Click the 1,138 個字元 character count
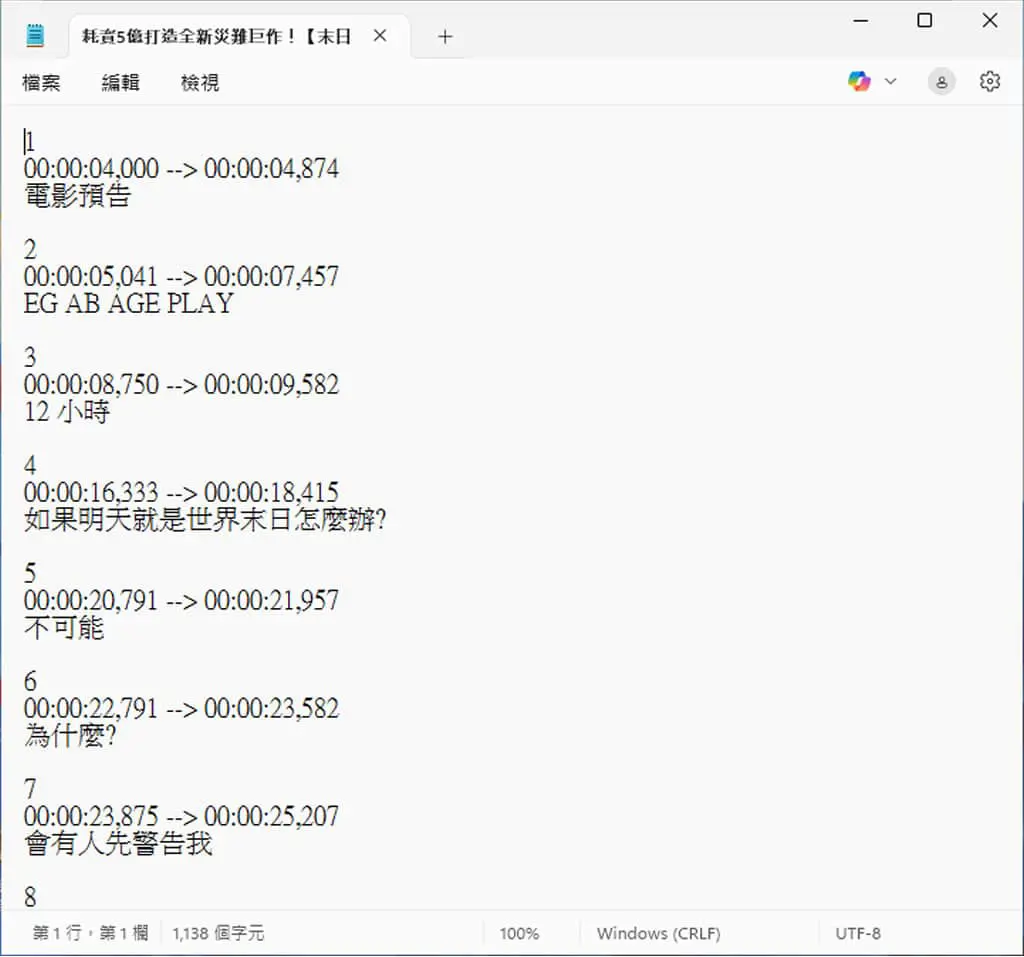Viewport: 1024px width, 957px height. click(218, 933)
